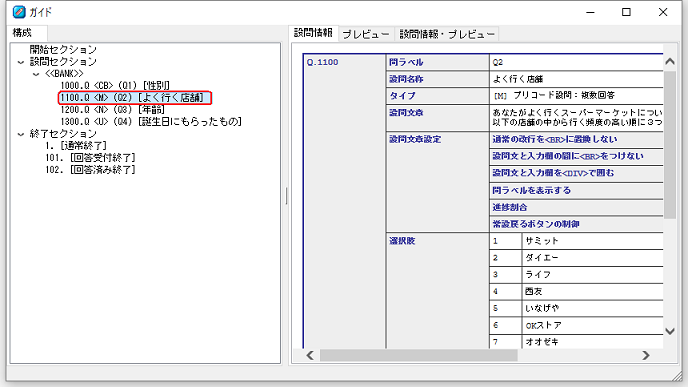Click the panel splitter handle
Image resolution: width=688 pixels, height=387 pixels.
(286, 196)
